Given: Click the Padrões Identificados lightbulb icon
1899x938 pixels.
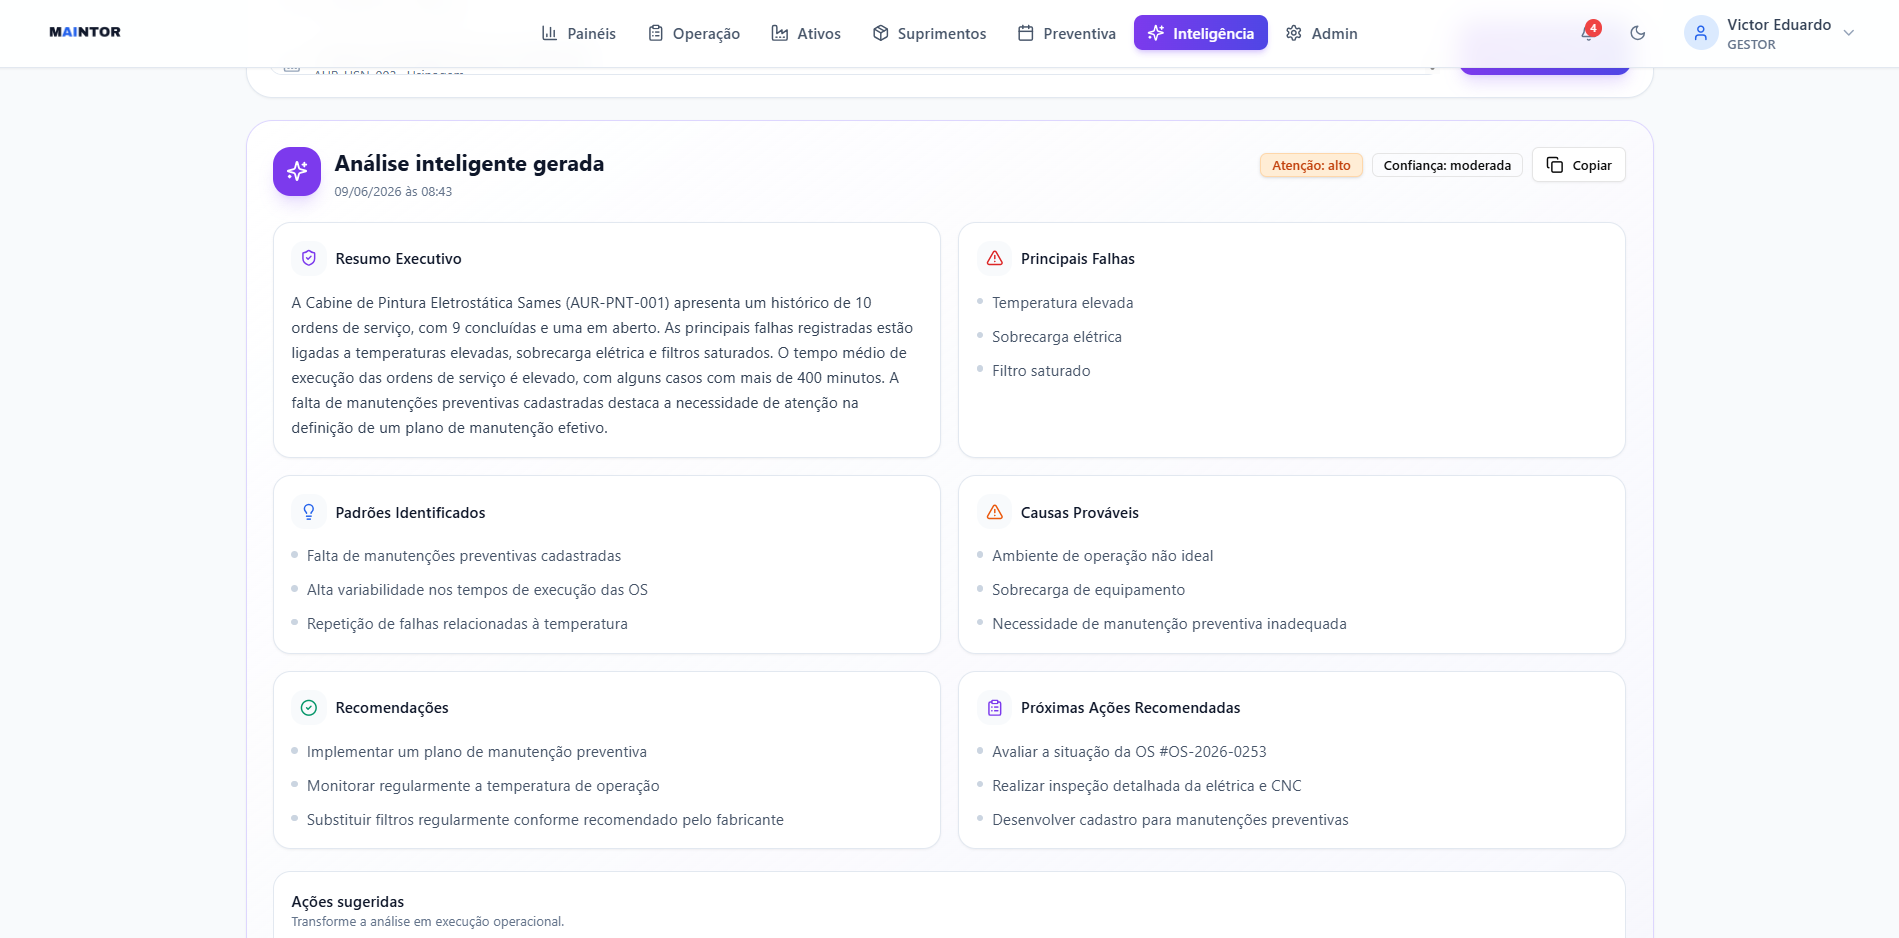Looking at the screenshot, I should click(309, 512).
